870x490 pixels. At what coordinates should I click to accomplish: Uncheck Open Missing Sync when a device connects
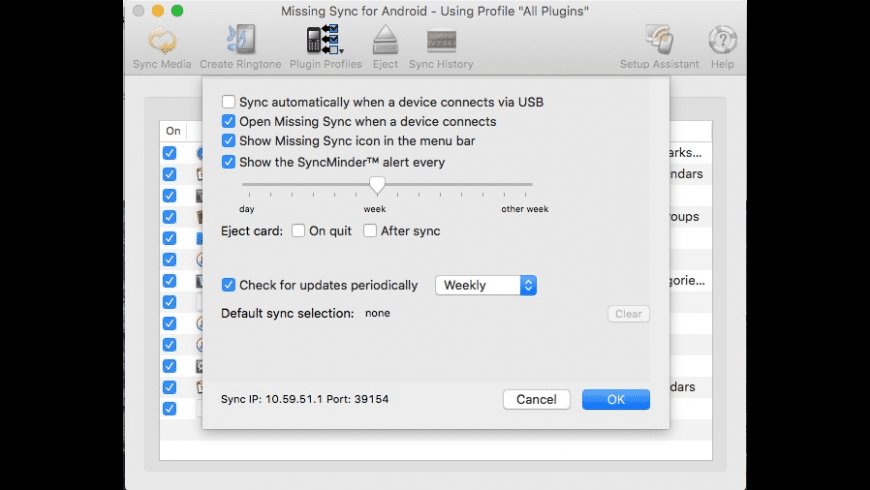click(228, 121)
